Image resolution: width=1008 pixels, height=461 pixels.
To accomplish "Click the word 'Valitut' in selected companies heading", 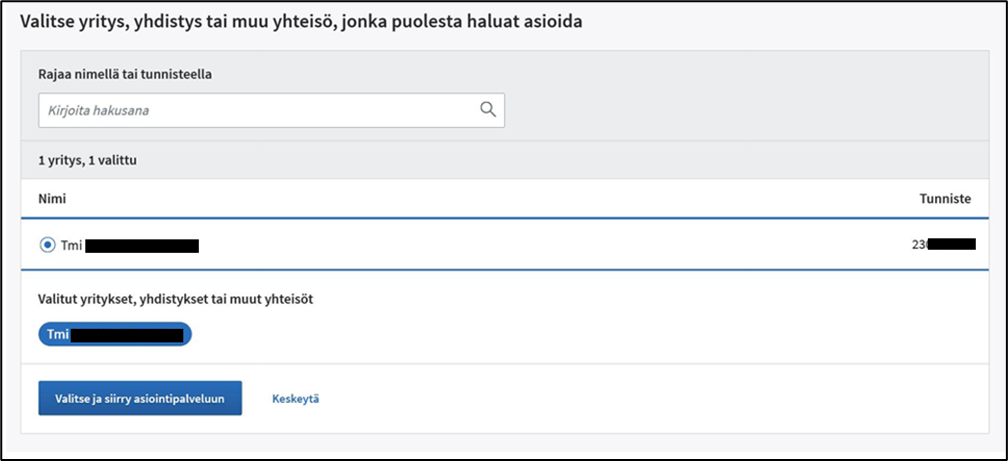I will 57,299.
